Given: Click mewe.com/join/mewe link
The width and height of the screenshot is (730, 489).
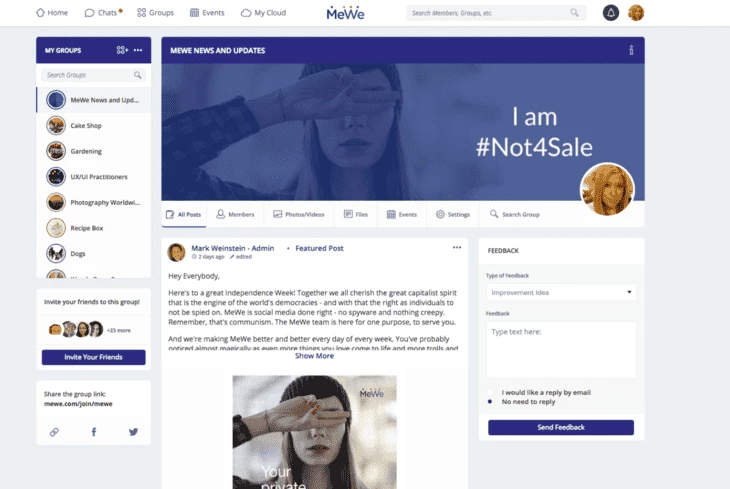Looking at the screenshot, I should (78, 404).
